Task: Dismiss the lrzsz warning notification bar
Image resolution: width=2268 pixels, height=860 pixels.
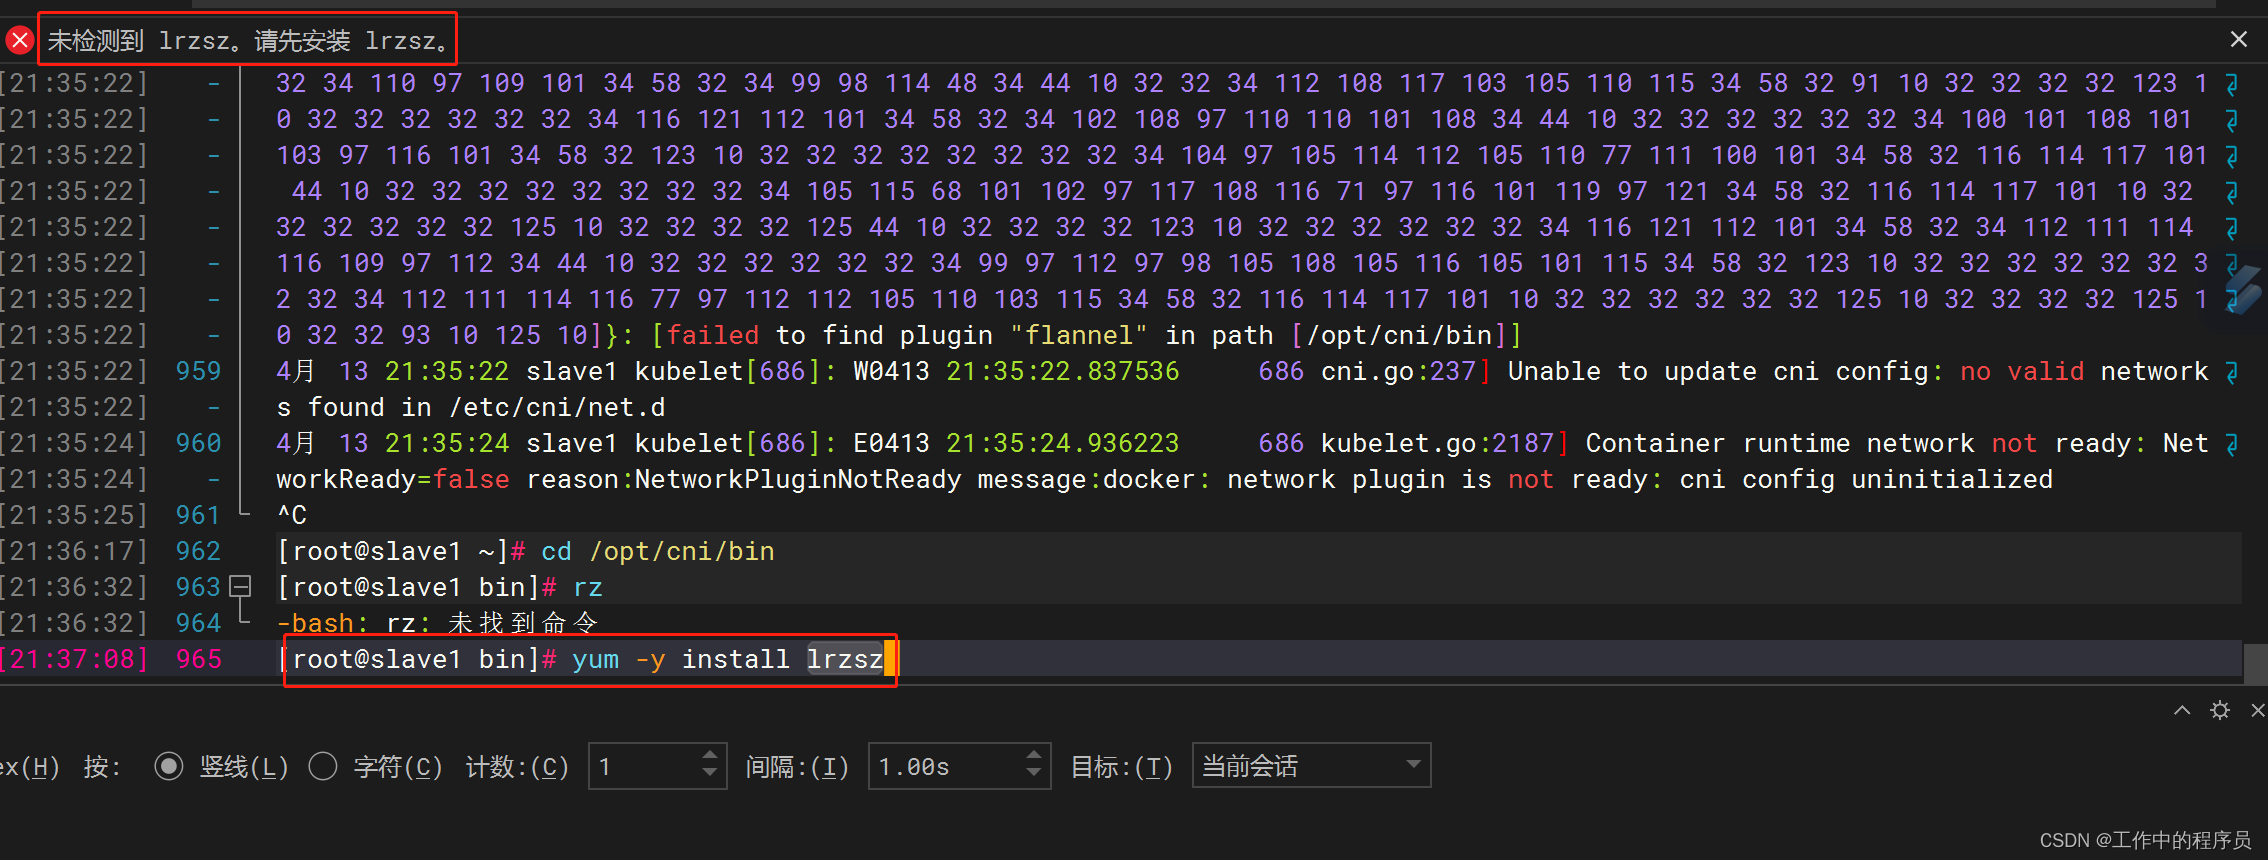Action: 2238,39
